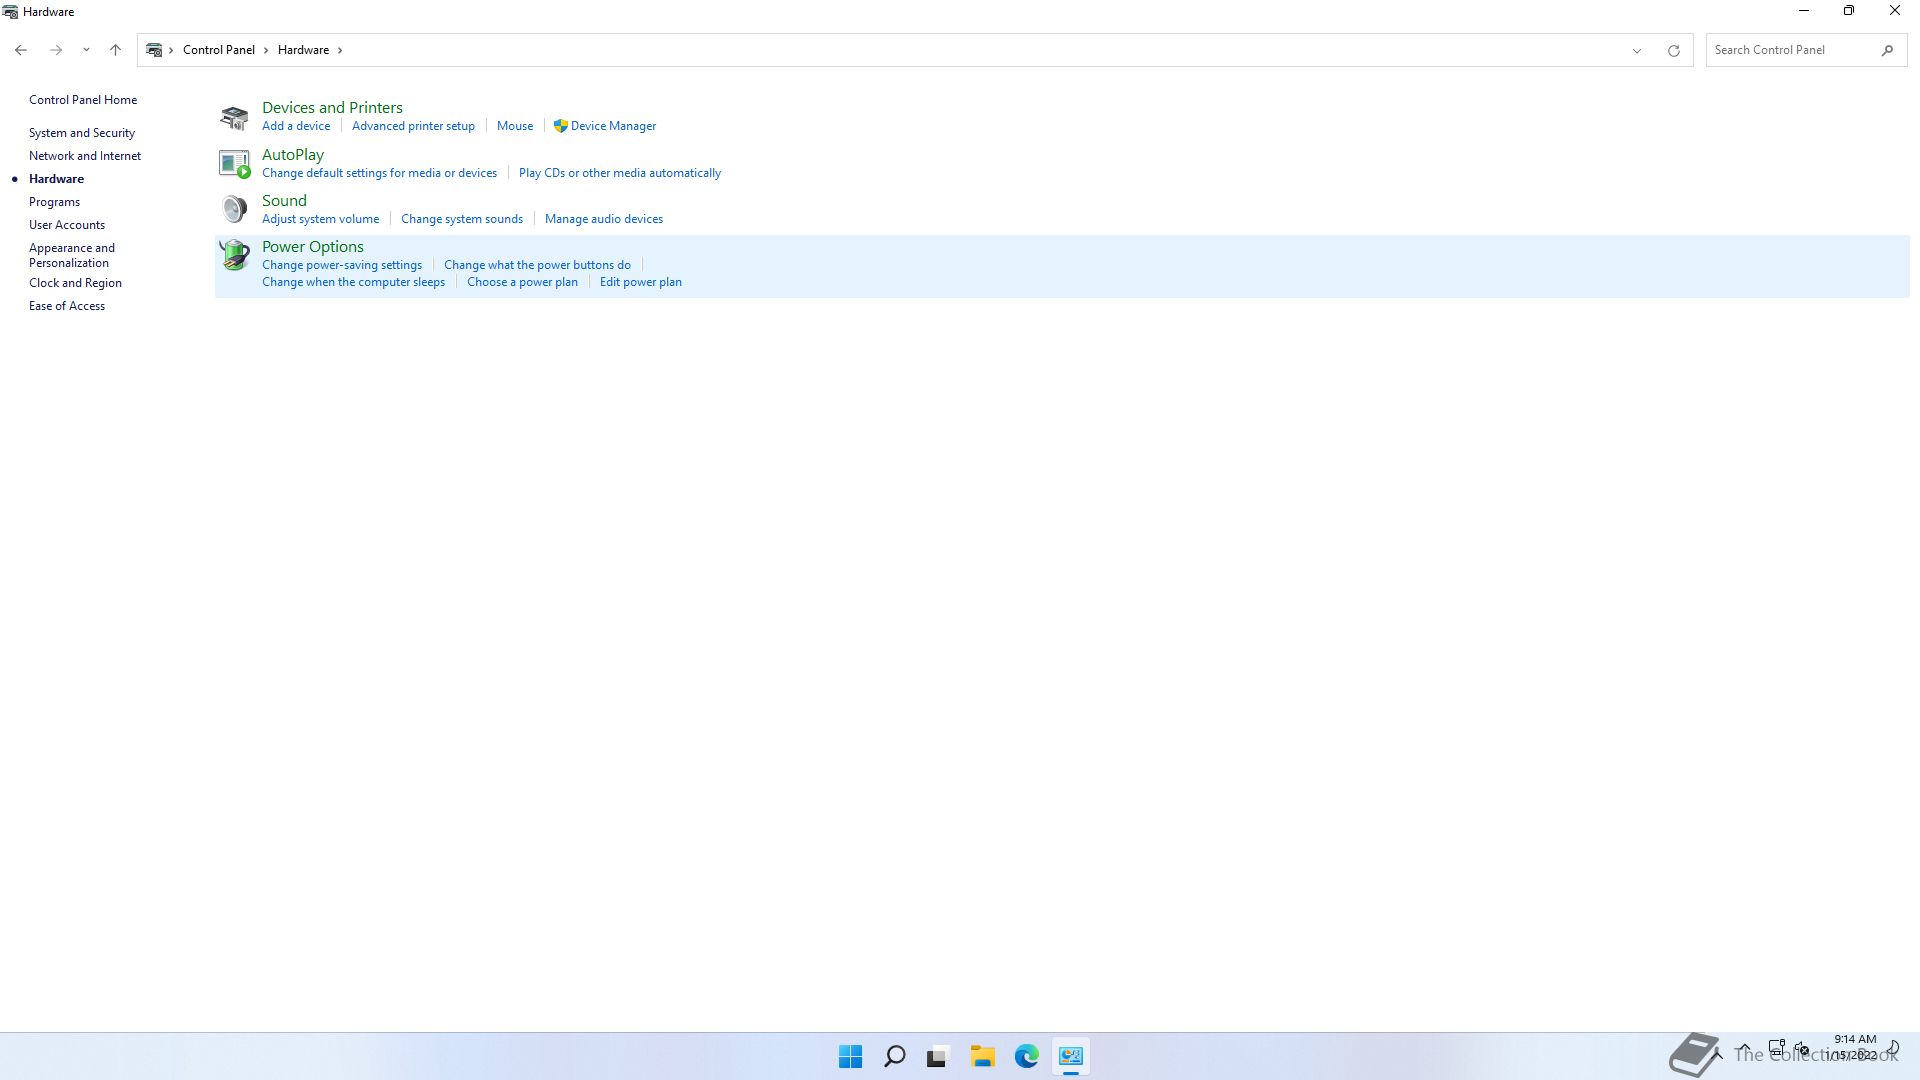Open taskbar Search
Image resolution: width=1920 pixels, height=1080 pixels.
click(895, 1056)
